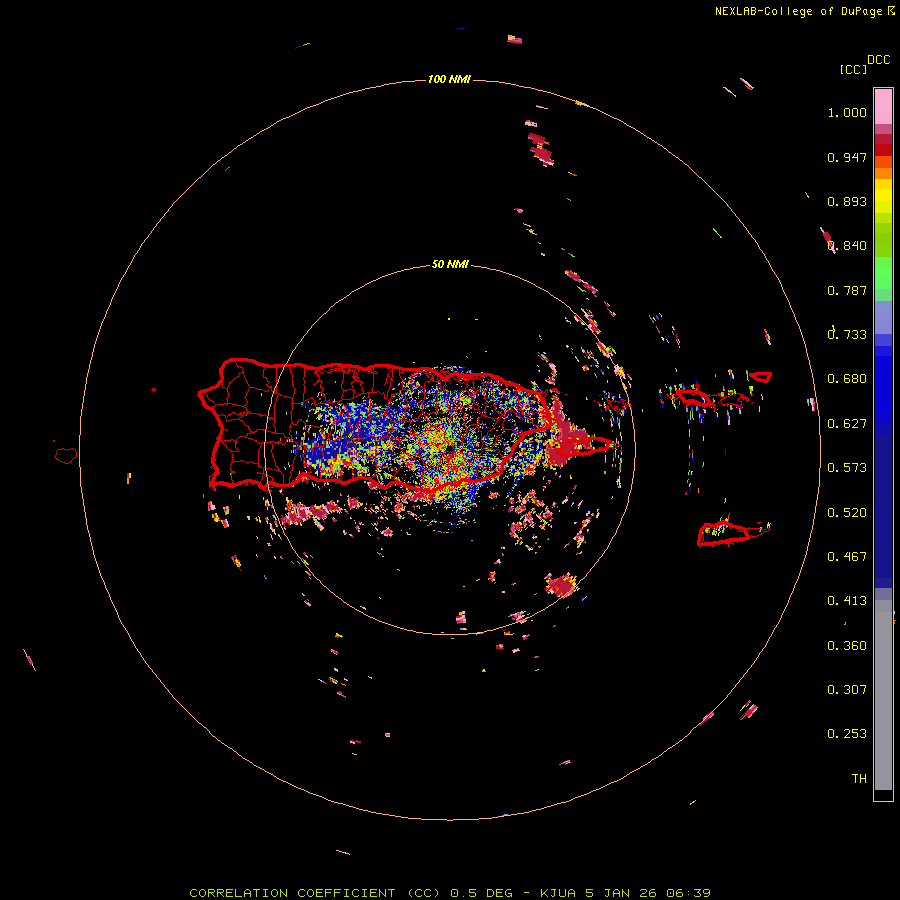Select the 1.000 scale value
900x900 pixels.
coord(847,113)
